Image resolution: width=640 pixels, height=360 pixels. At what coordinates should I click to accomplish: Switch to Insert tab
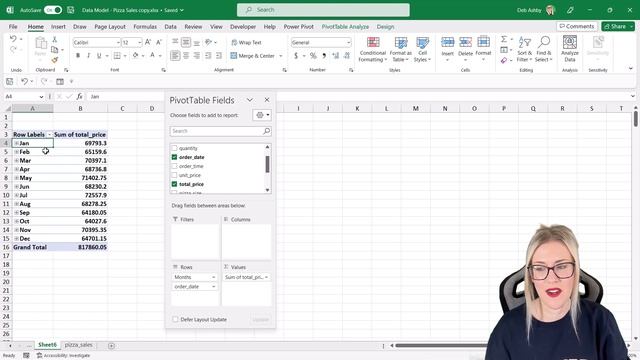point(58,27)
